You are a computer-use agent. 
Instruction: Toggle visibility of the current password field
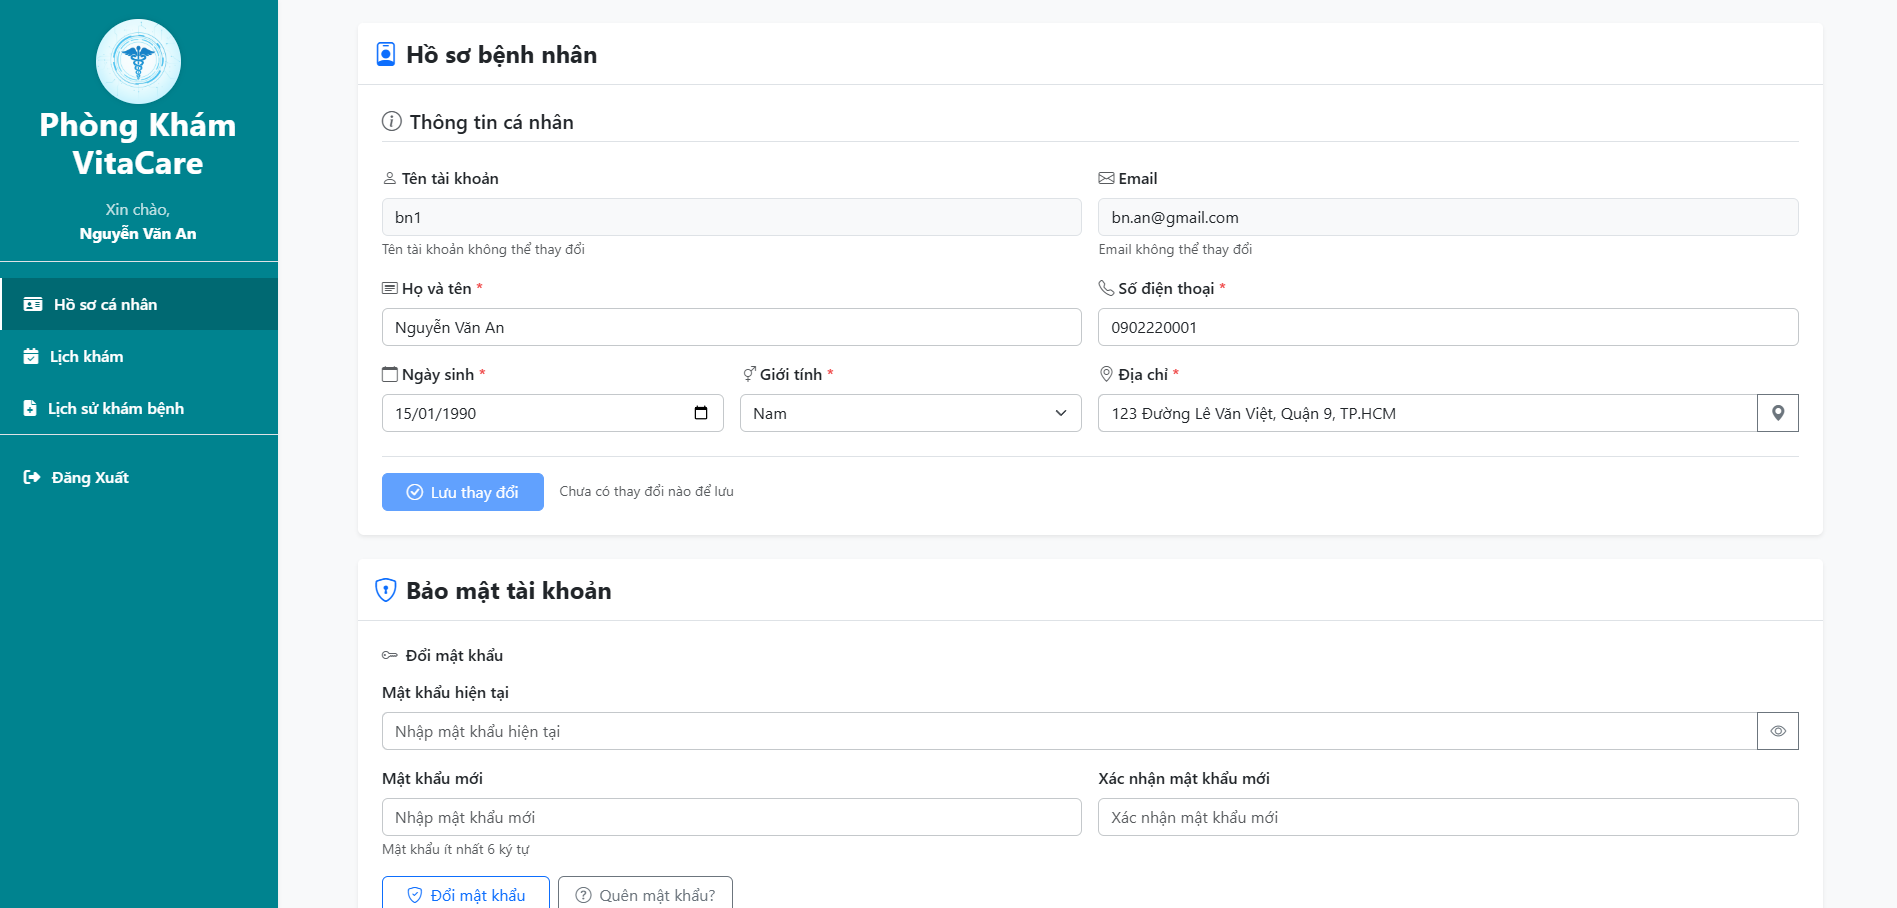[x=1777, y=731]
